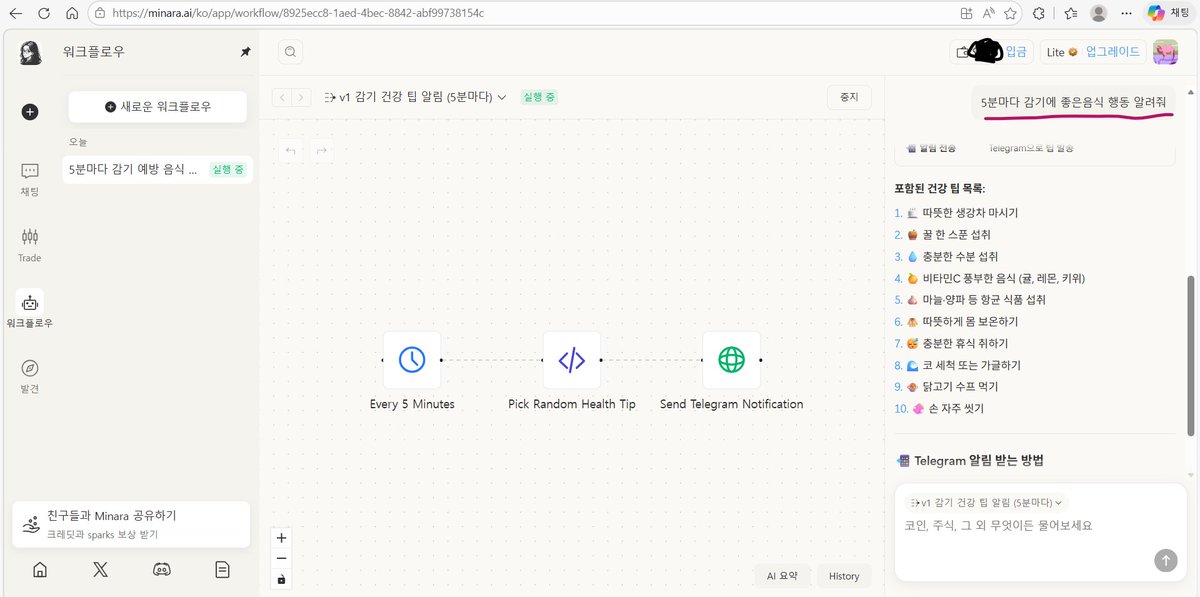Screen dimensions: 1200x597
Task: Go to browser home page icon
Action: tap(72, 13)
